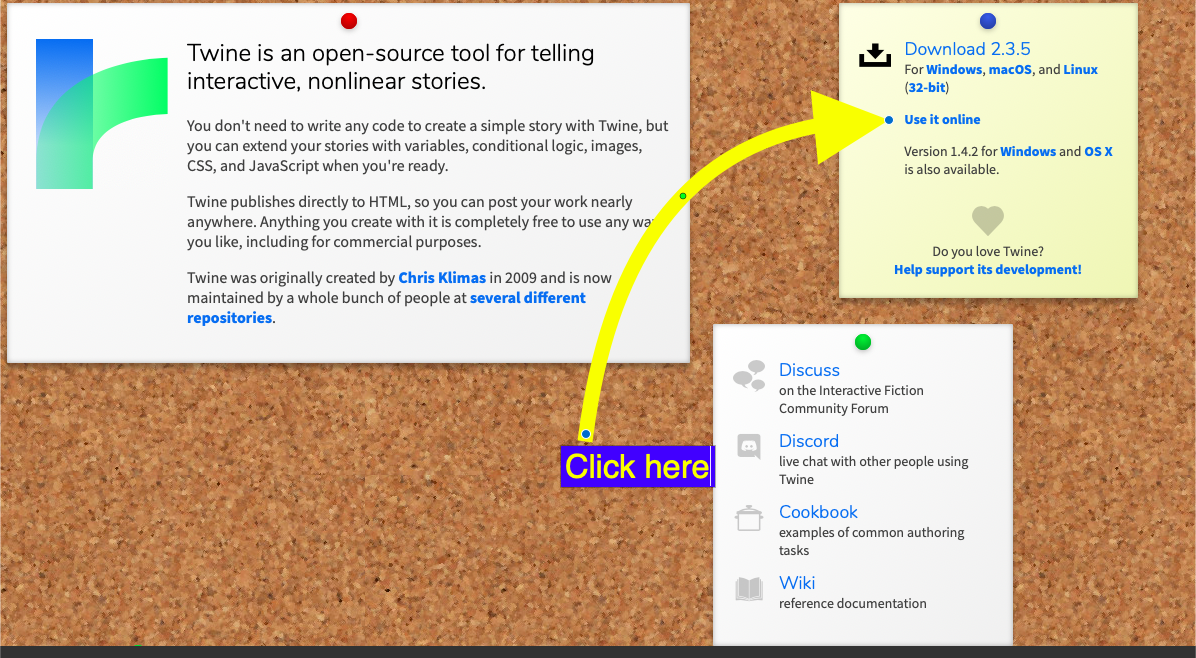This screenshot has width=1196, height=658.
Task: Click 'live chat with other people using Twine' text
Action: (x=873, y=470)
